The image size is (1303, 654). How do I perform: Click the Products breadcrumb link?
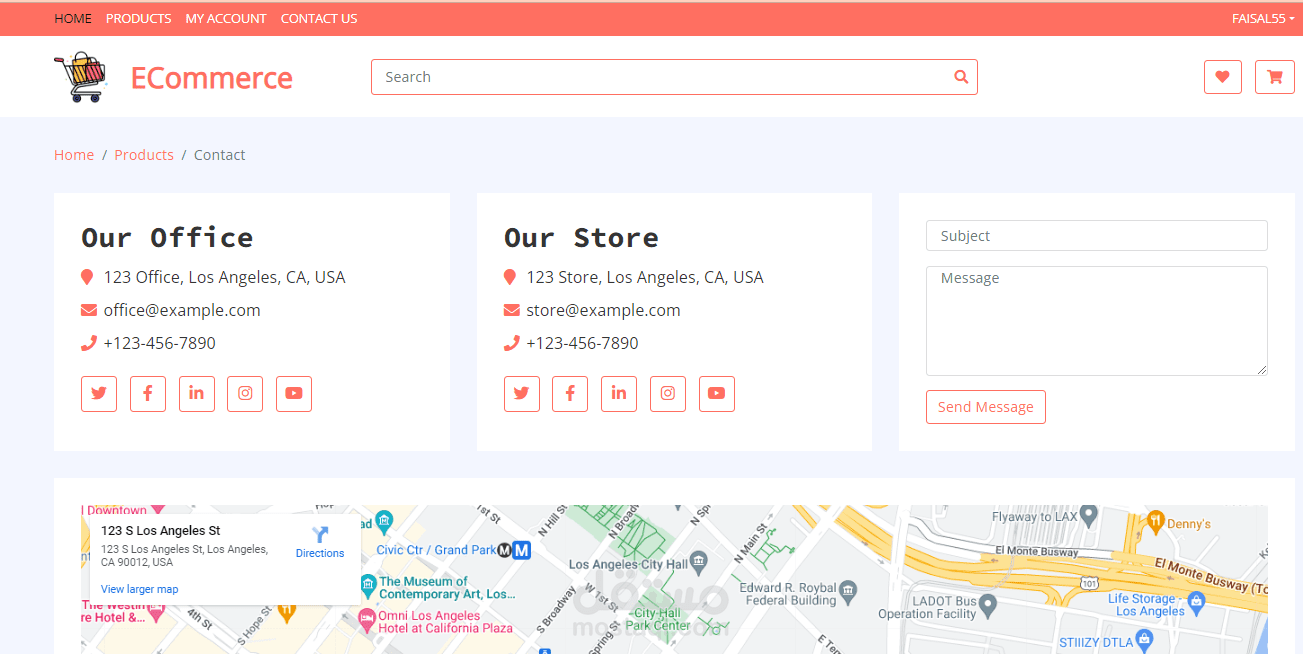(x=144, y=155)
